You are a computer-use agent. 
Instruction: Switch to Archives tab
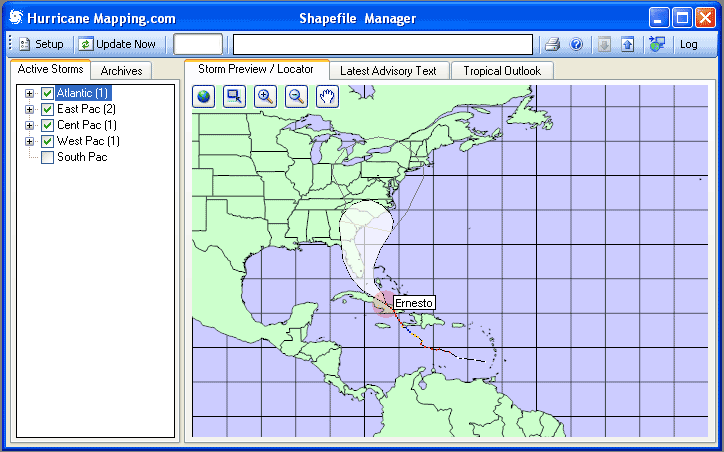[121, 71]
